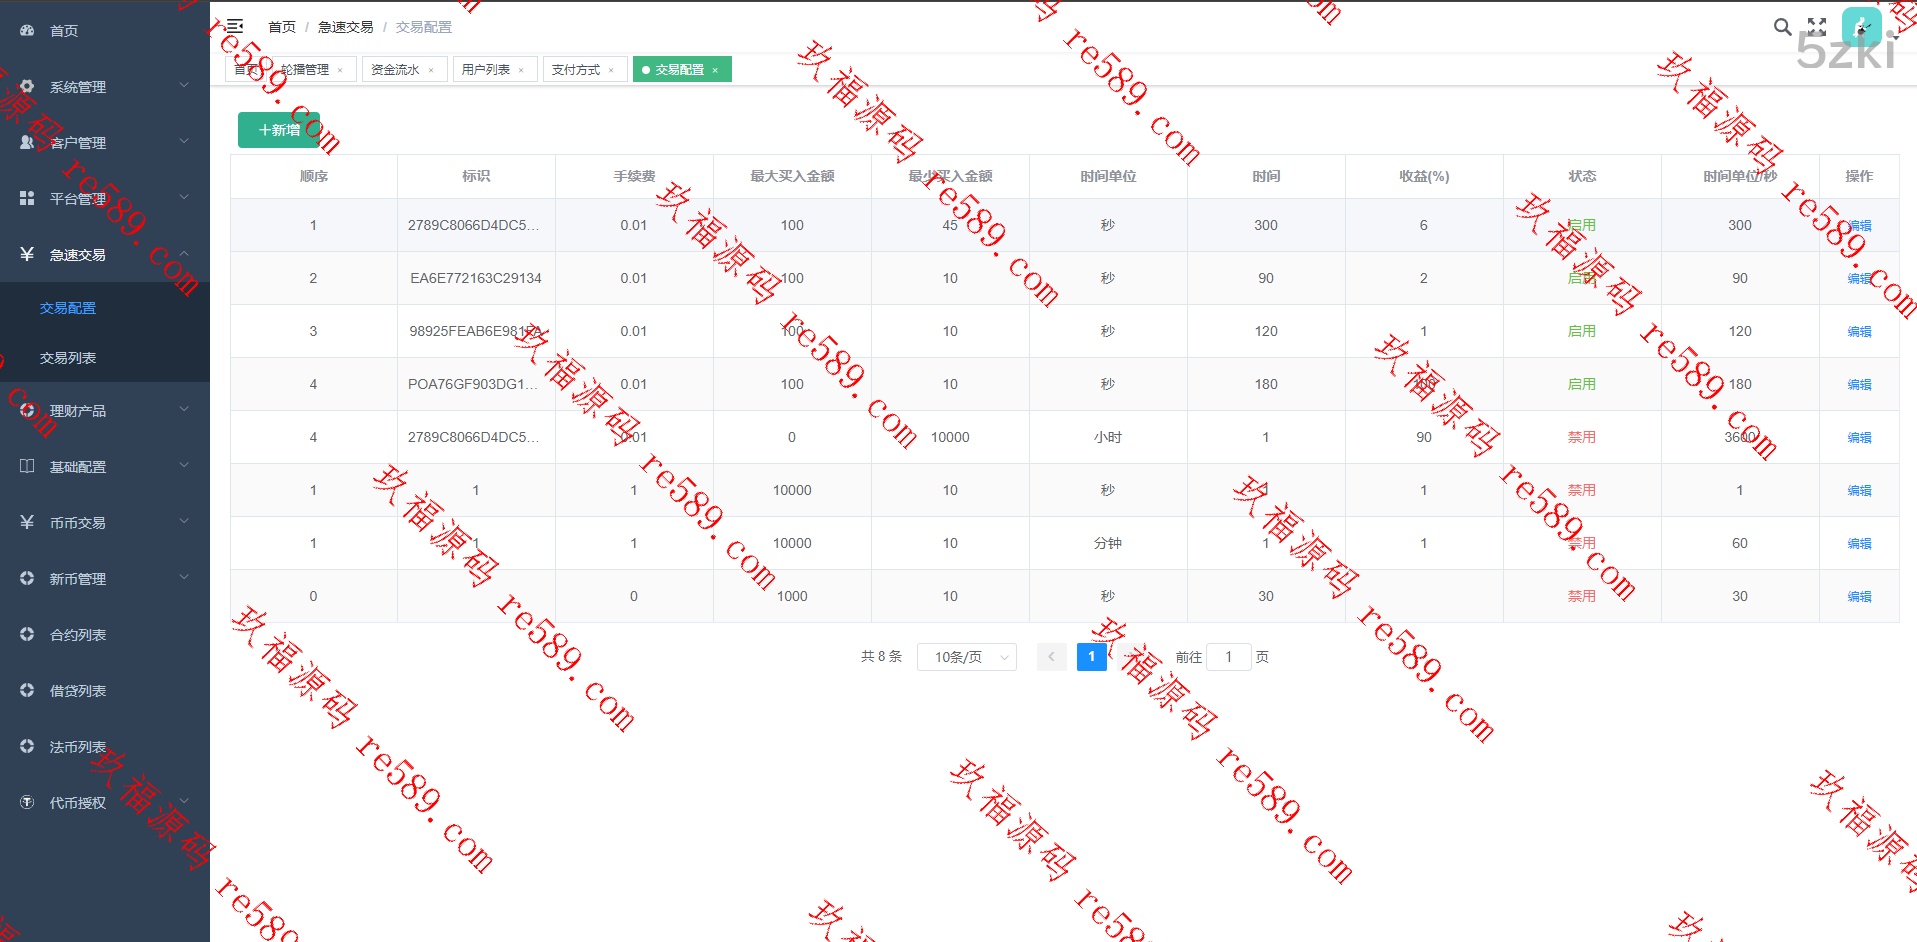Open the user avatar menu
Screen dimensions: 1917x942
pos(1861,27)
